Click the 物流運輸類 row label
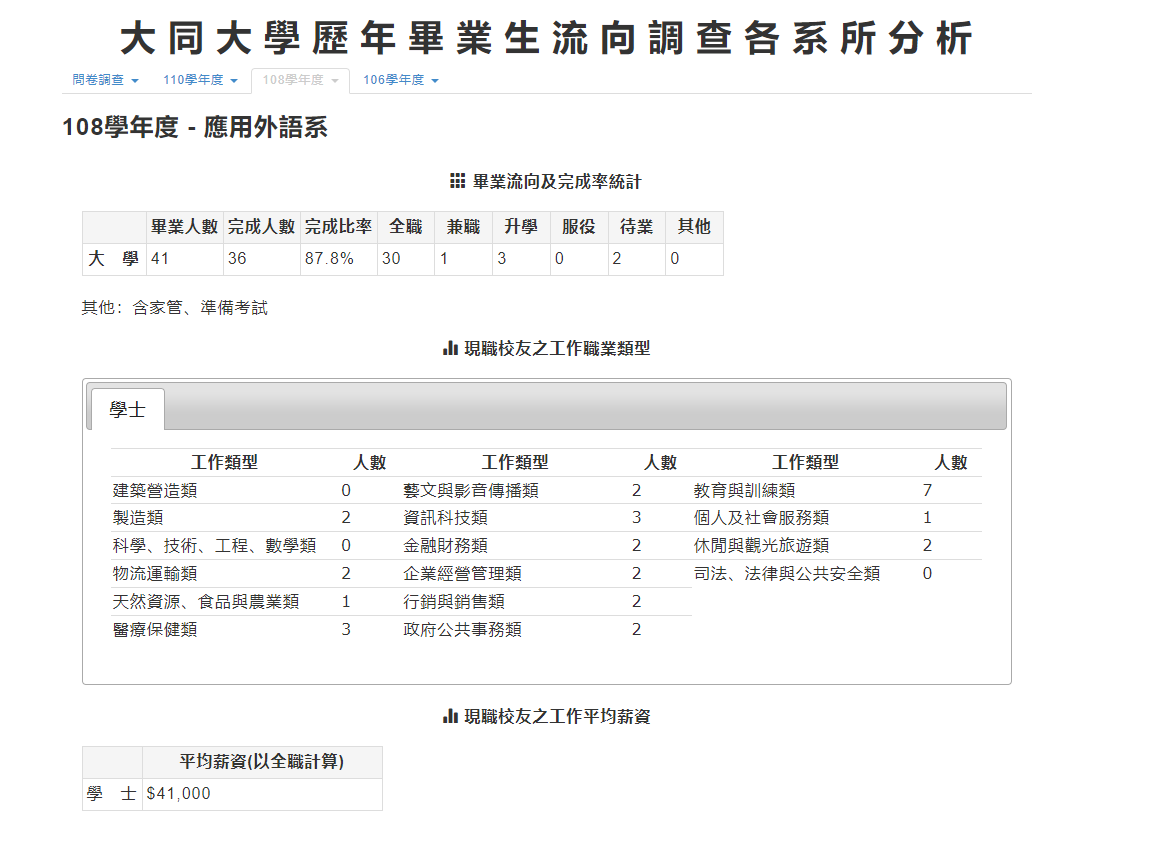This screenshot has height=844, width=1167. tap(155, 574)
